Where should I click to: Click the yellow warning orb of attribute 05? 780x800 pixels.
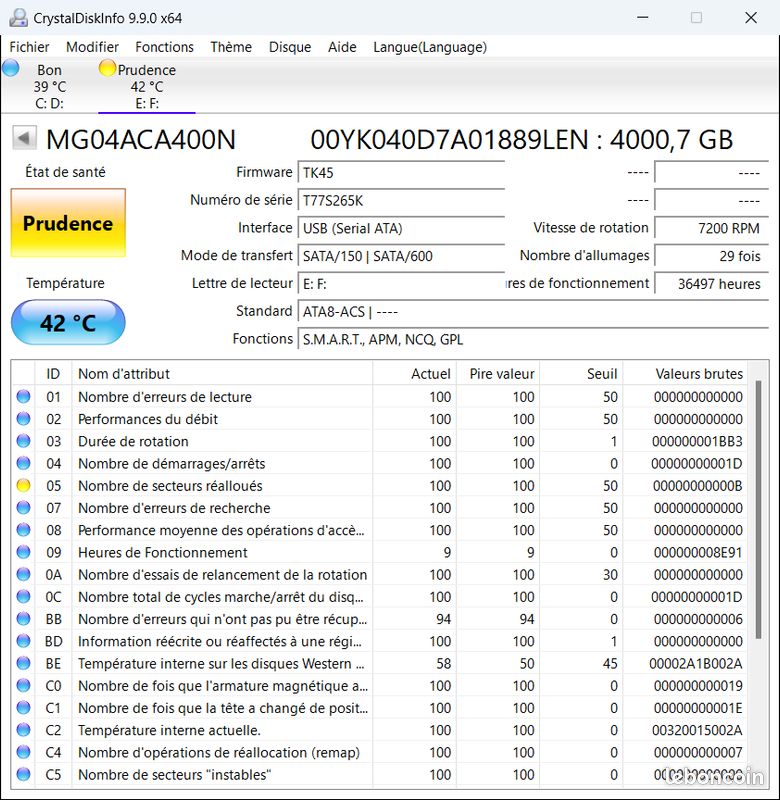pyautogui.click(x=23, y=485)
